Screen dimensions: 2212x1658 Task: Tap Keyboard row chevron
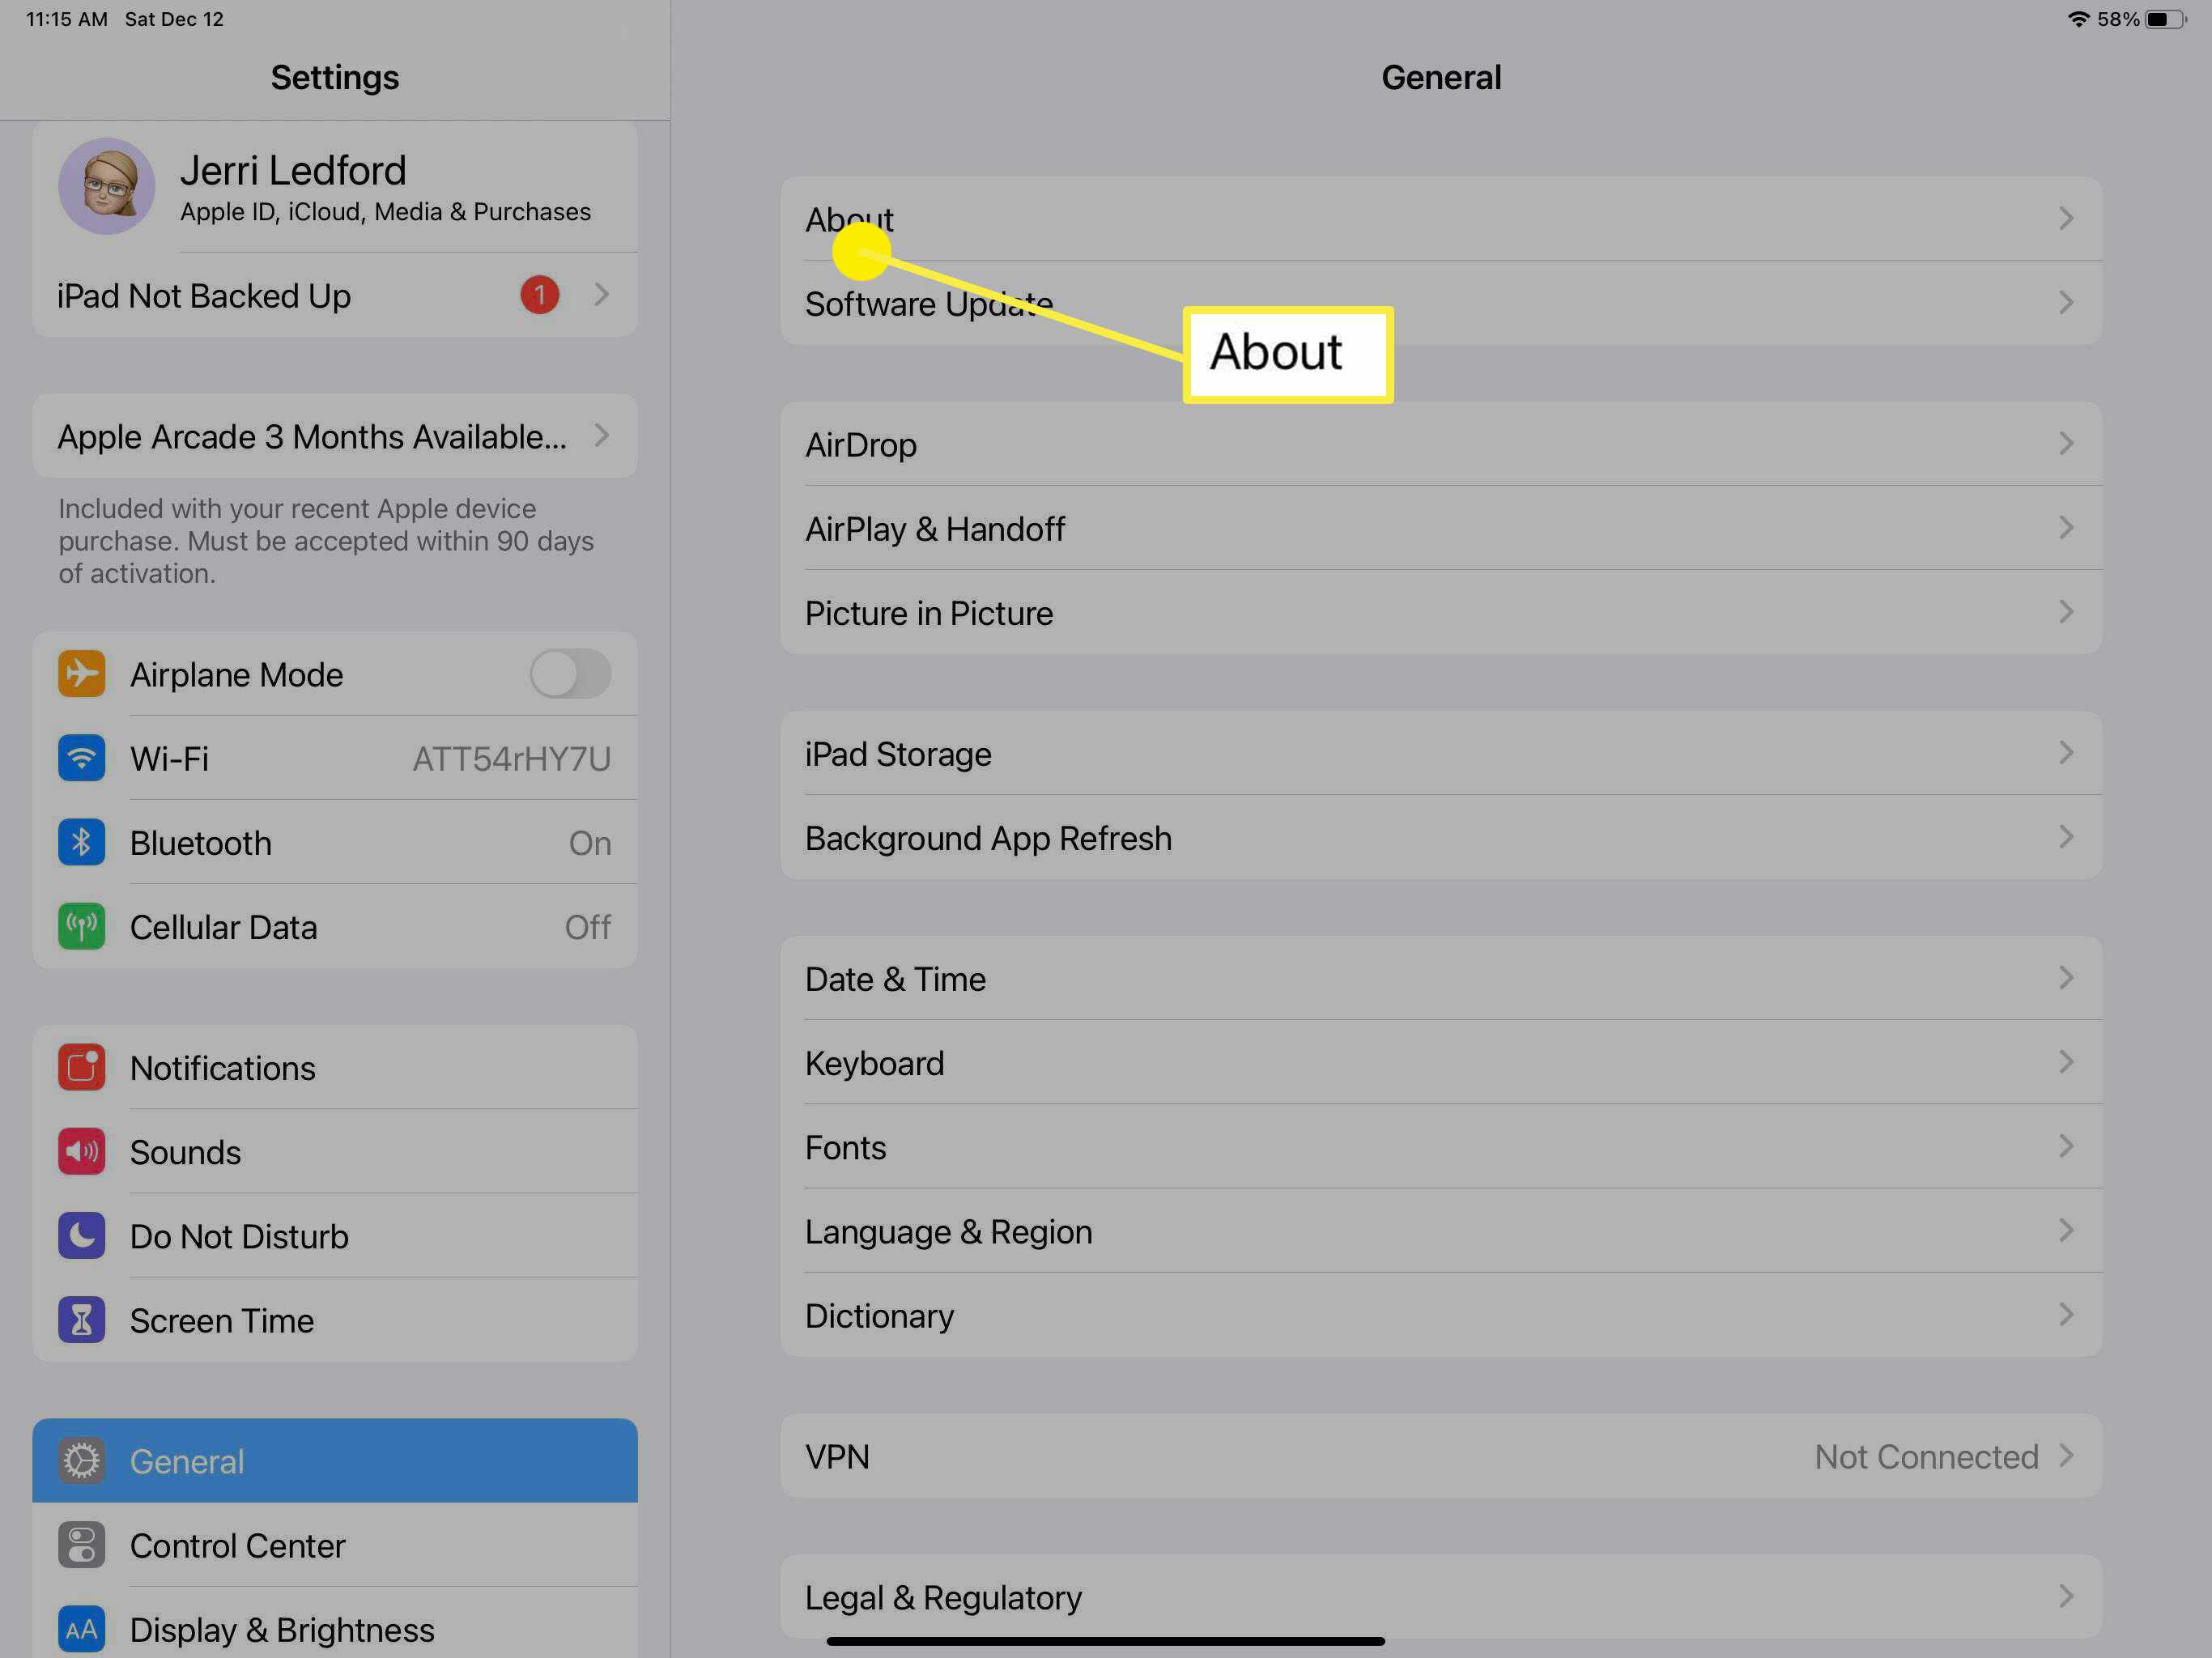(2066, 1061)
